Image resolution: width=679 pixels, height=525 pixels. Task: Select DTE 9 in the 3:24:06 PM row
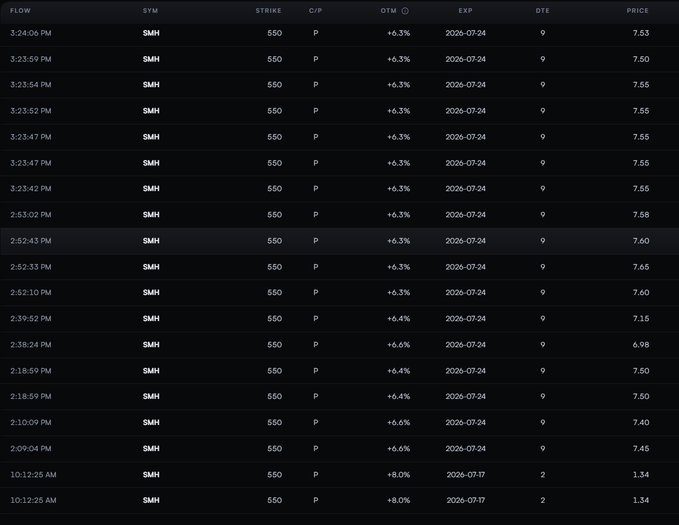point(543,33)
